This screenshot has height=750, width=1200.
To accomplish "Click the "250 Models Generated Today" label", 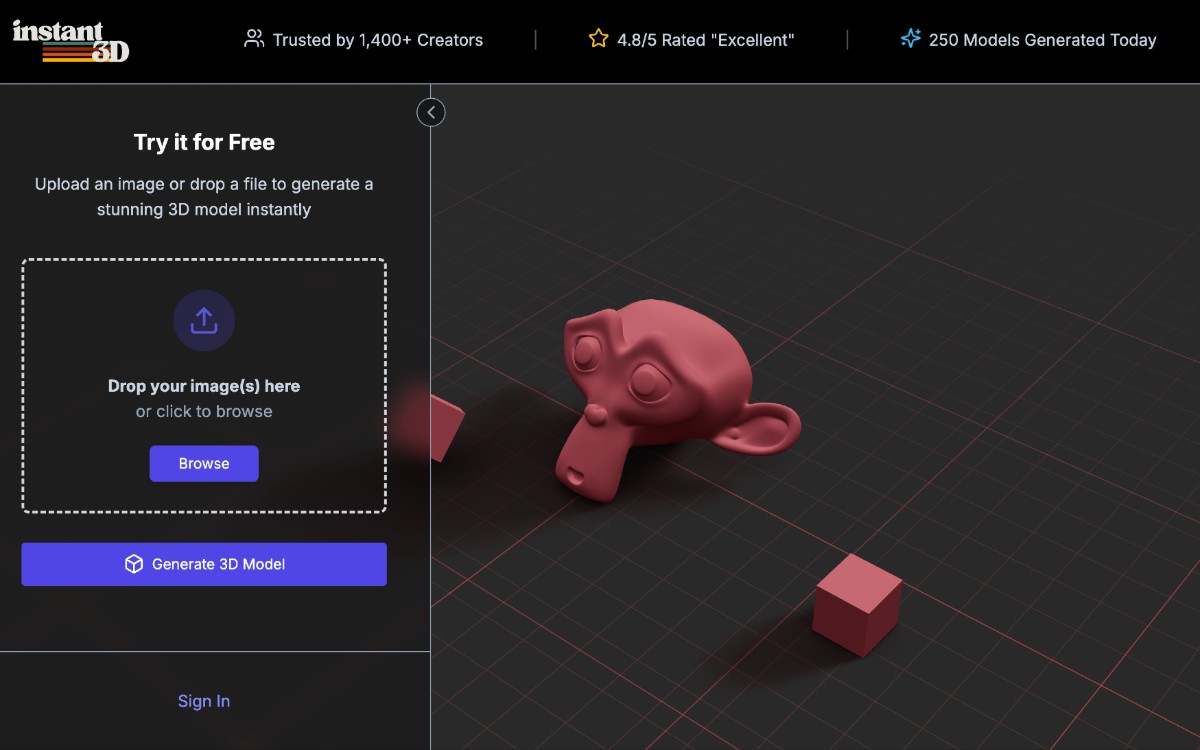I will (1042, 40).
